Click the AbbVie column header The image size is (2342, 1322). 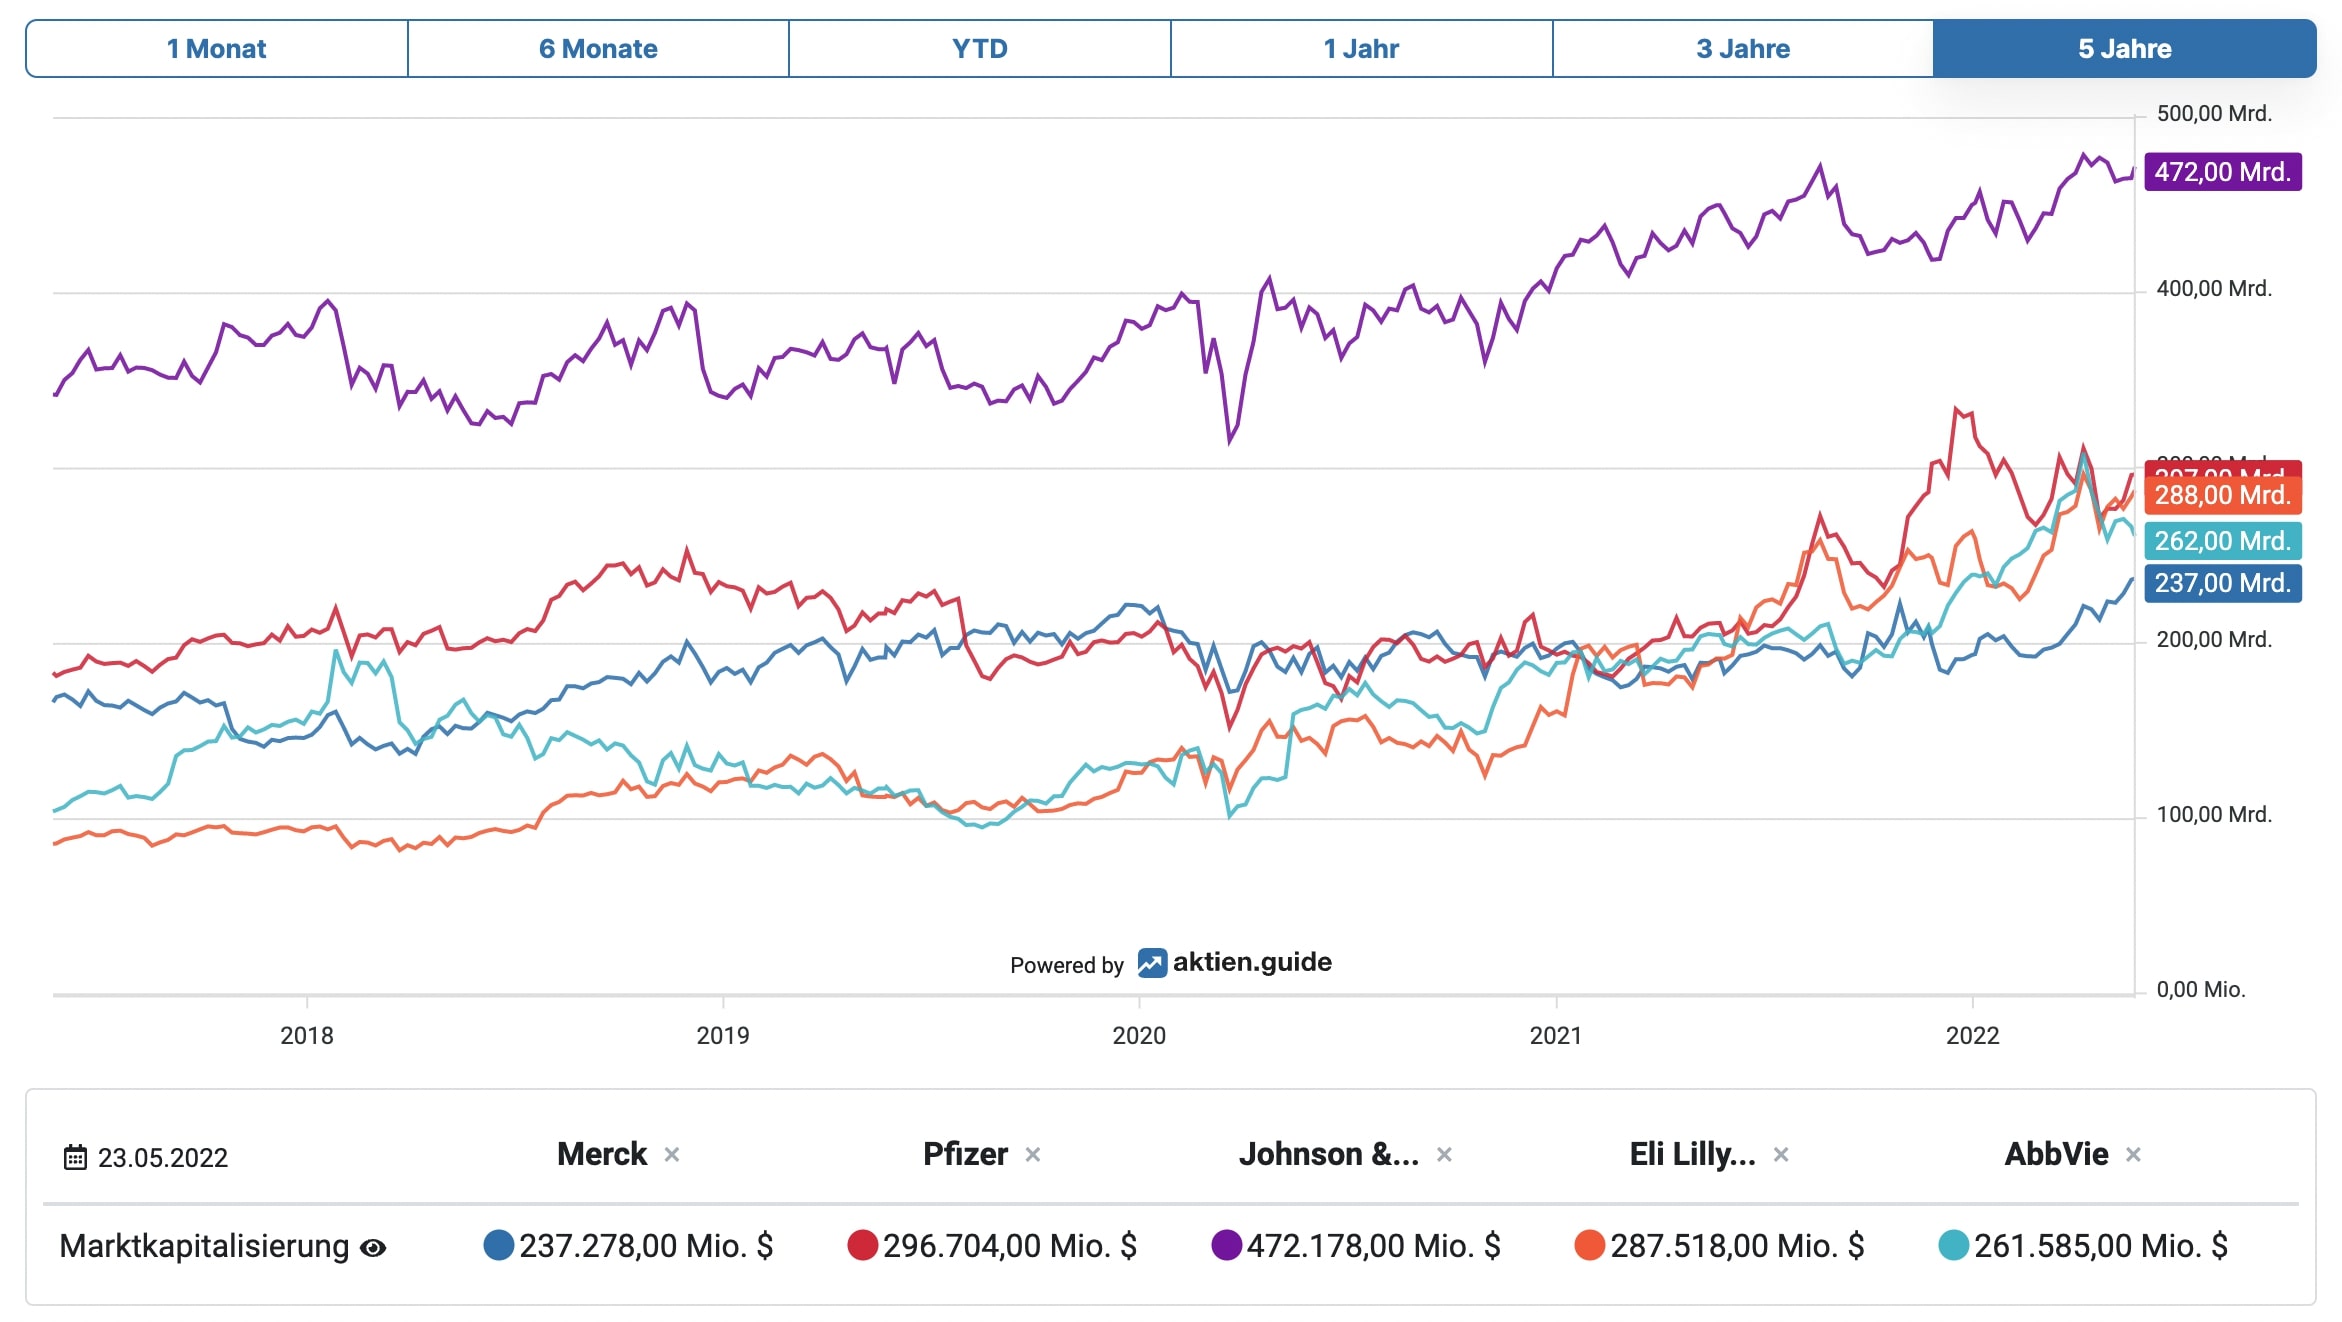(x=2056, y=1154)
